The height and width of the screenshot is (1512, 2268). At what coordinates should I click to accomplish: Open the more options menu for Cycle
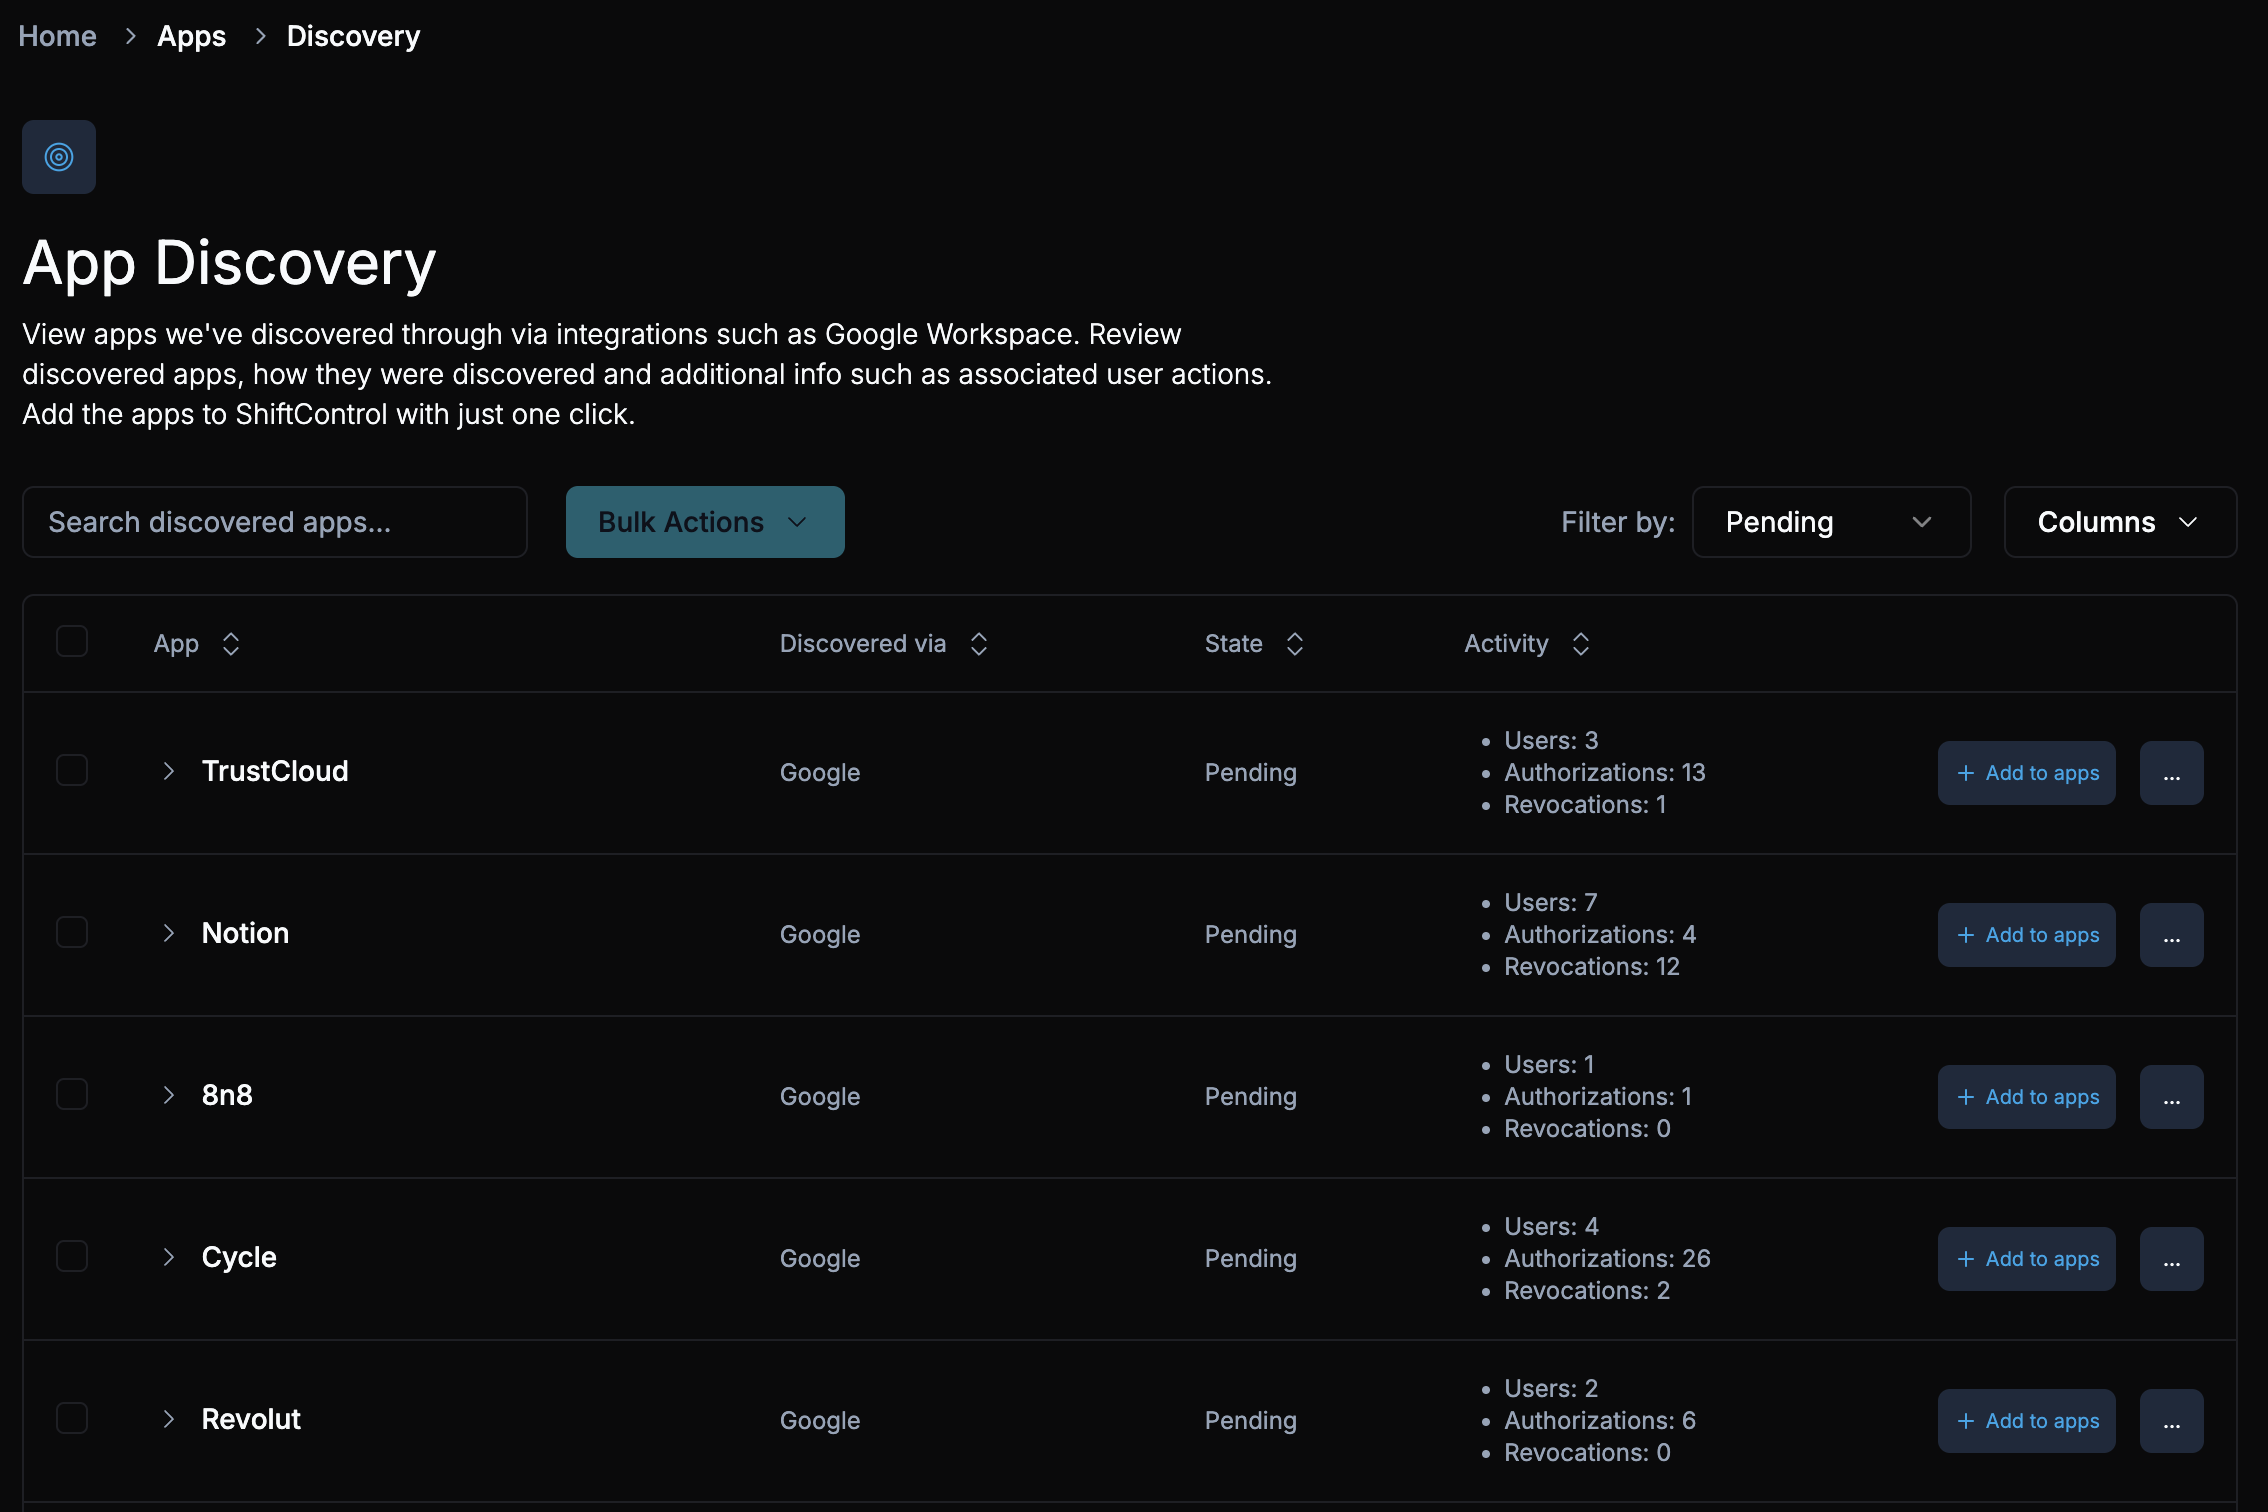coord(2171,1258)
